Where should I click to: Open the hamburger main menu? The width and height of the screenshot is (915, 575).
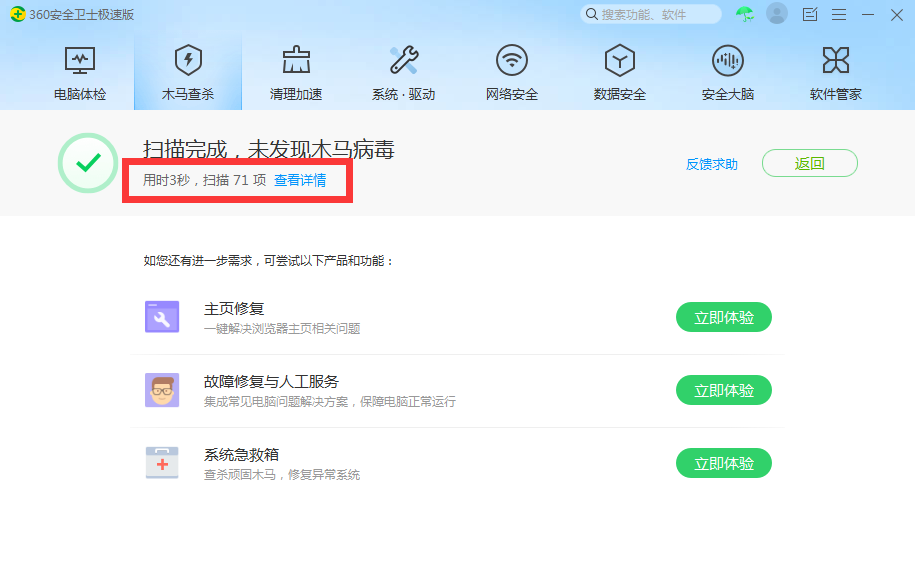point(839,15)
